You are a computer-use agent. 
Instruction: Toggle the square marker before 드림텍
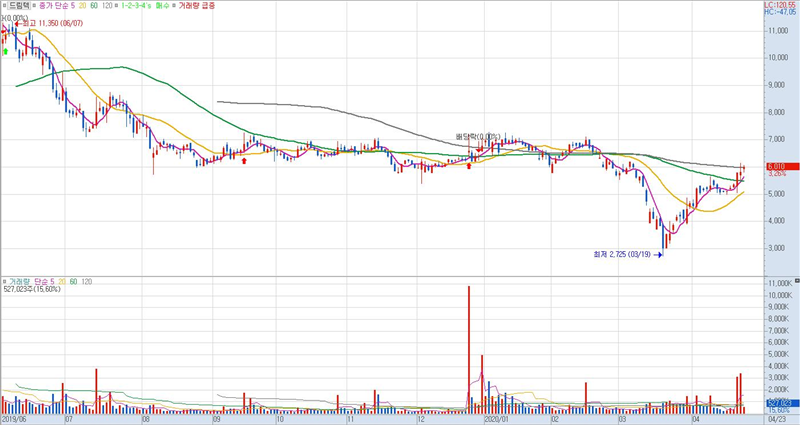5,5
